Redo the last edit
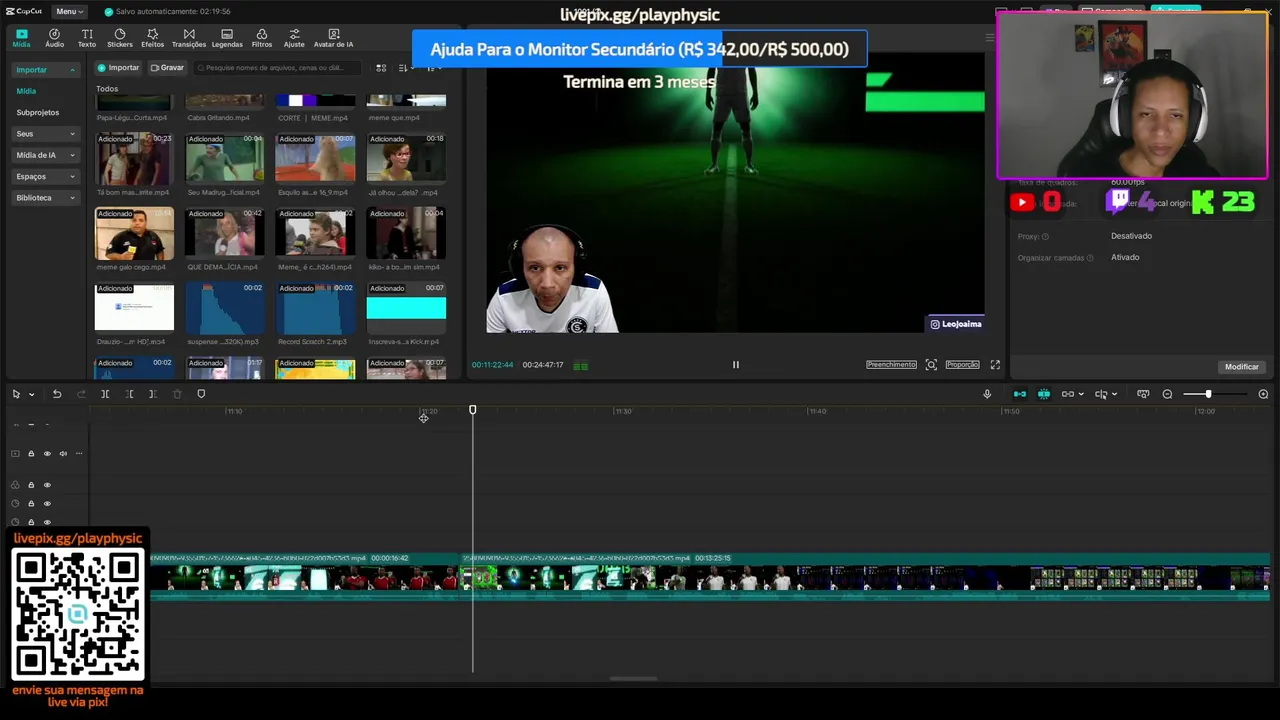 (x=81, y=394)
